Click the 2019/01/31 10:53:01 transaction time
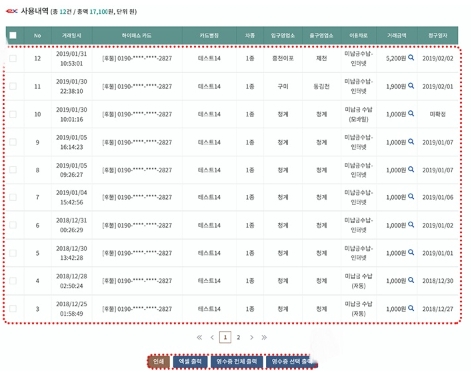Viewport: 471px width, 373px height. 71,58
